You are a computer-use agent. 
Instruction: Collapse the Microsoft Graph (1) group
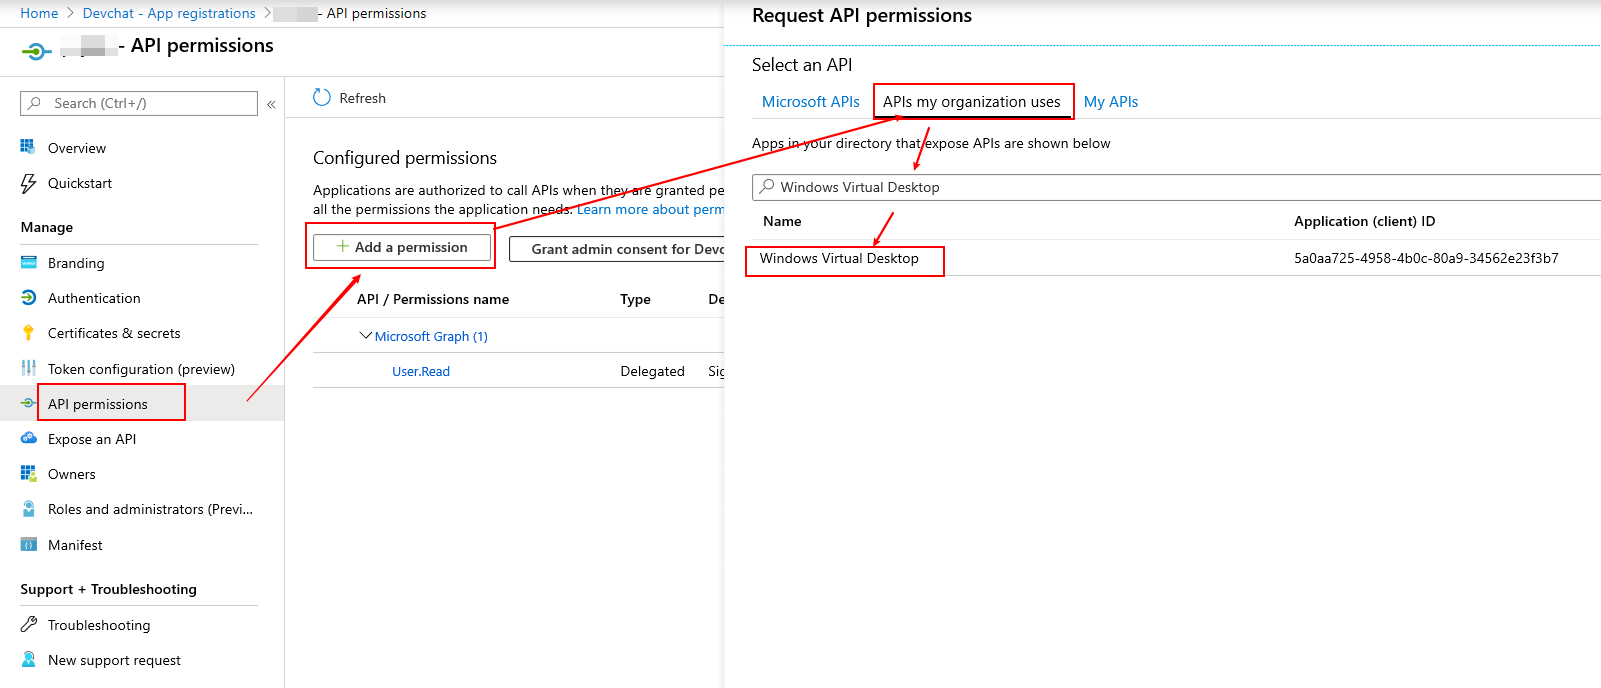[x=365, y=335]
